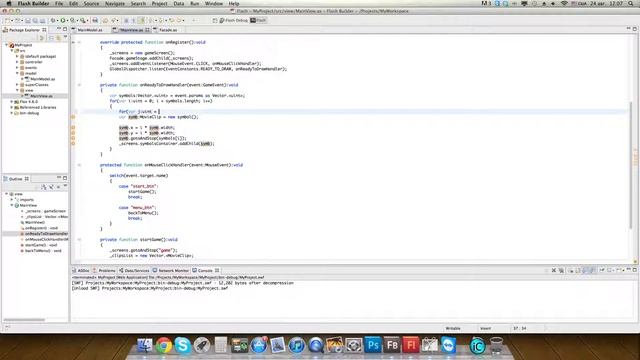Expand the controller package
Image resolution: width=640 pixels, height=360 pixels.
[17, 62]
